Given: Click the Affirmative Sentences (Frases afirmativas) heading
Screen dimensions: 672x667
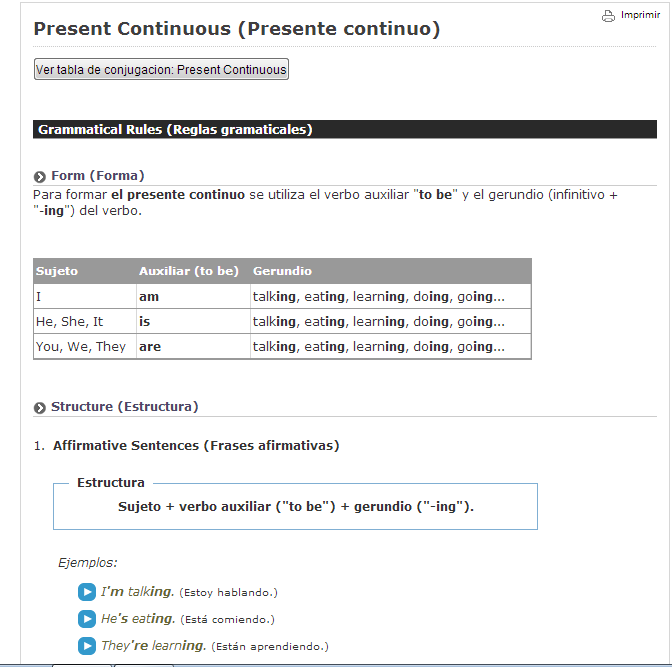Looking at the screenshot, I should coord(196,446).
